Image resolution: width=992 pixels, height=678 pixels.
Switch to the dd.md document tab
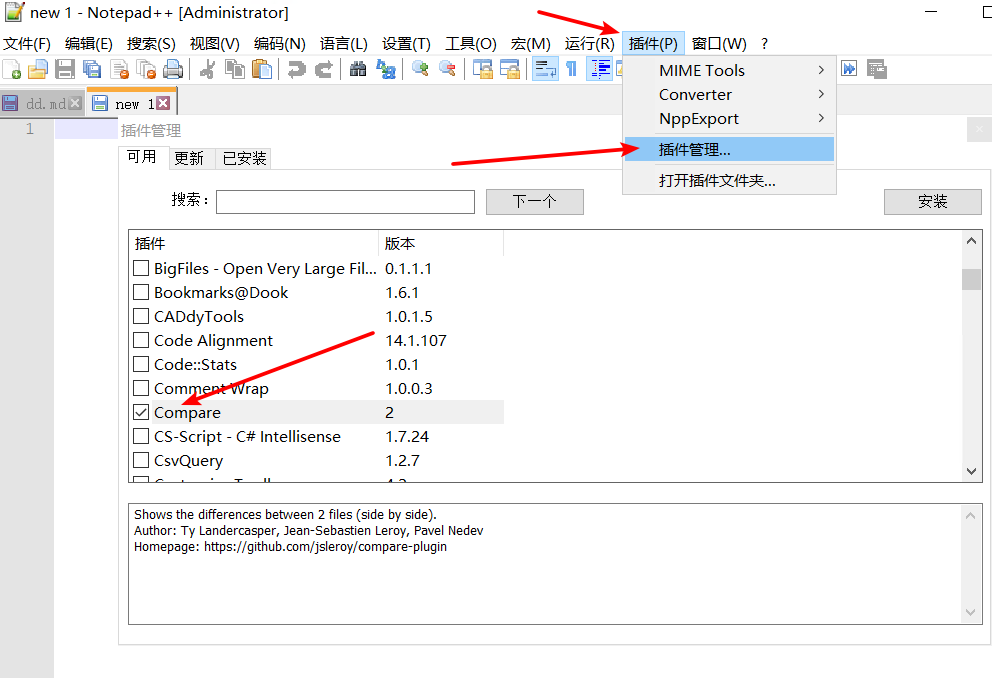42,104
